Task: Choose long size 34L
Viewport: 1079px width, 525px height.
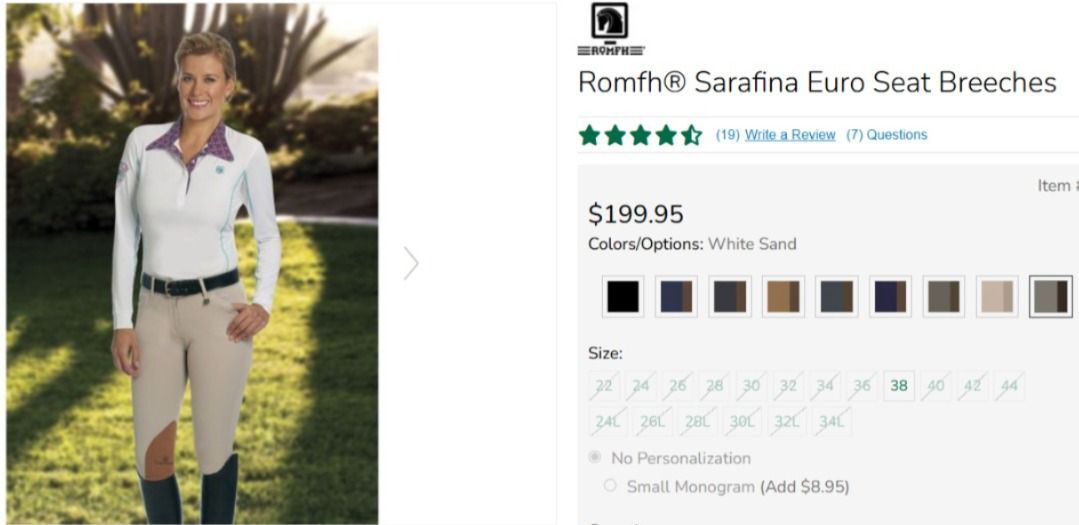Action: click(831, 421)
